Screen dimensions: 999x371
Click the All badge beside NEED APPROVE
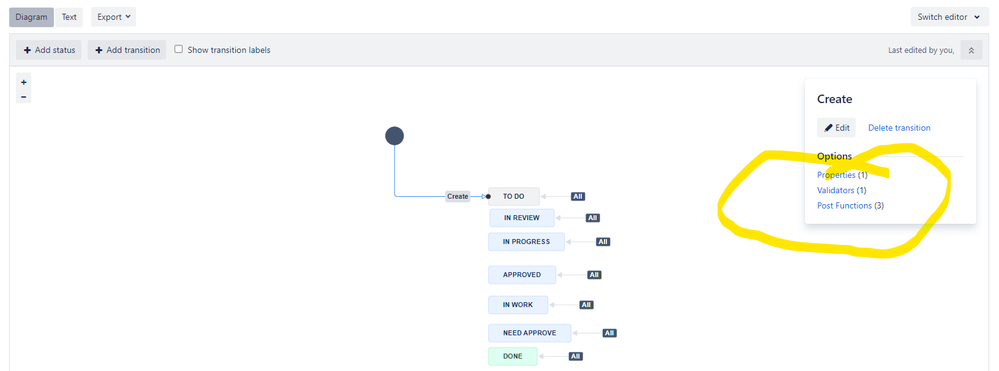coord(610,333)
